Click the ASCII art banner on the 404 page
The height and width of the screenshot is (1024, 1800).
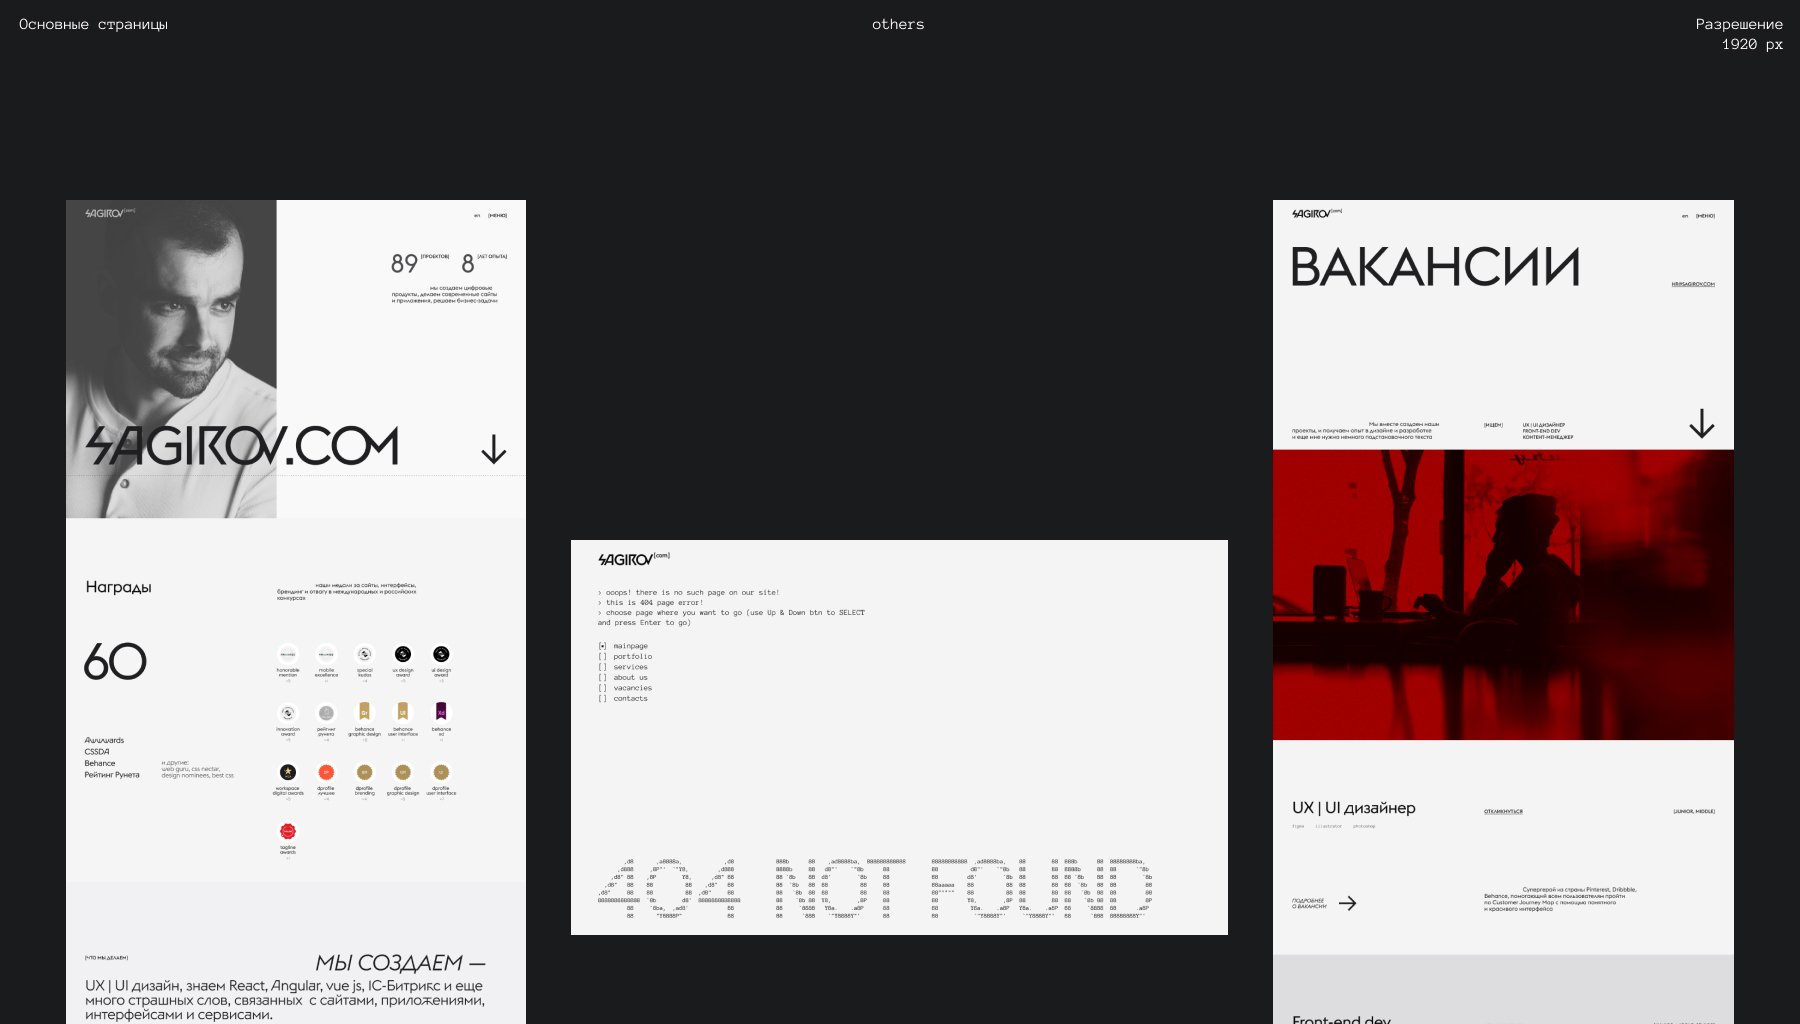point(875,888)
